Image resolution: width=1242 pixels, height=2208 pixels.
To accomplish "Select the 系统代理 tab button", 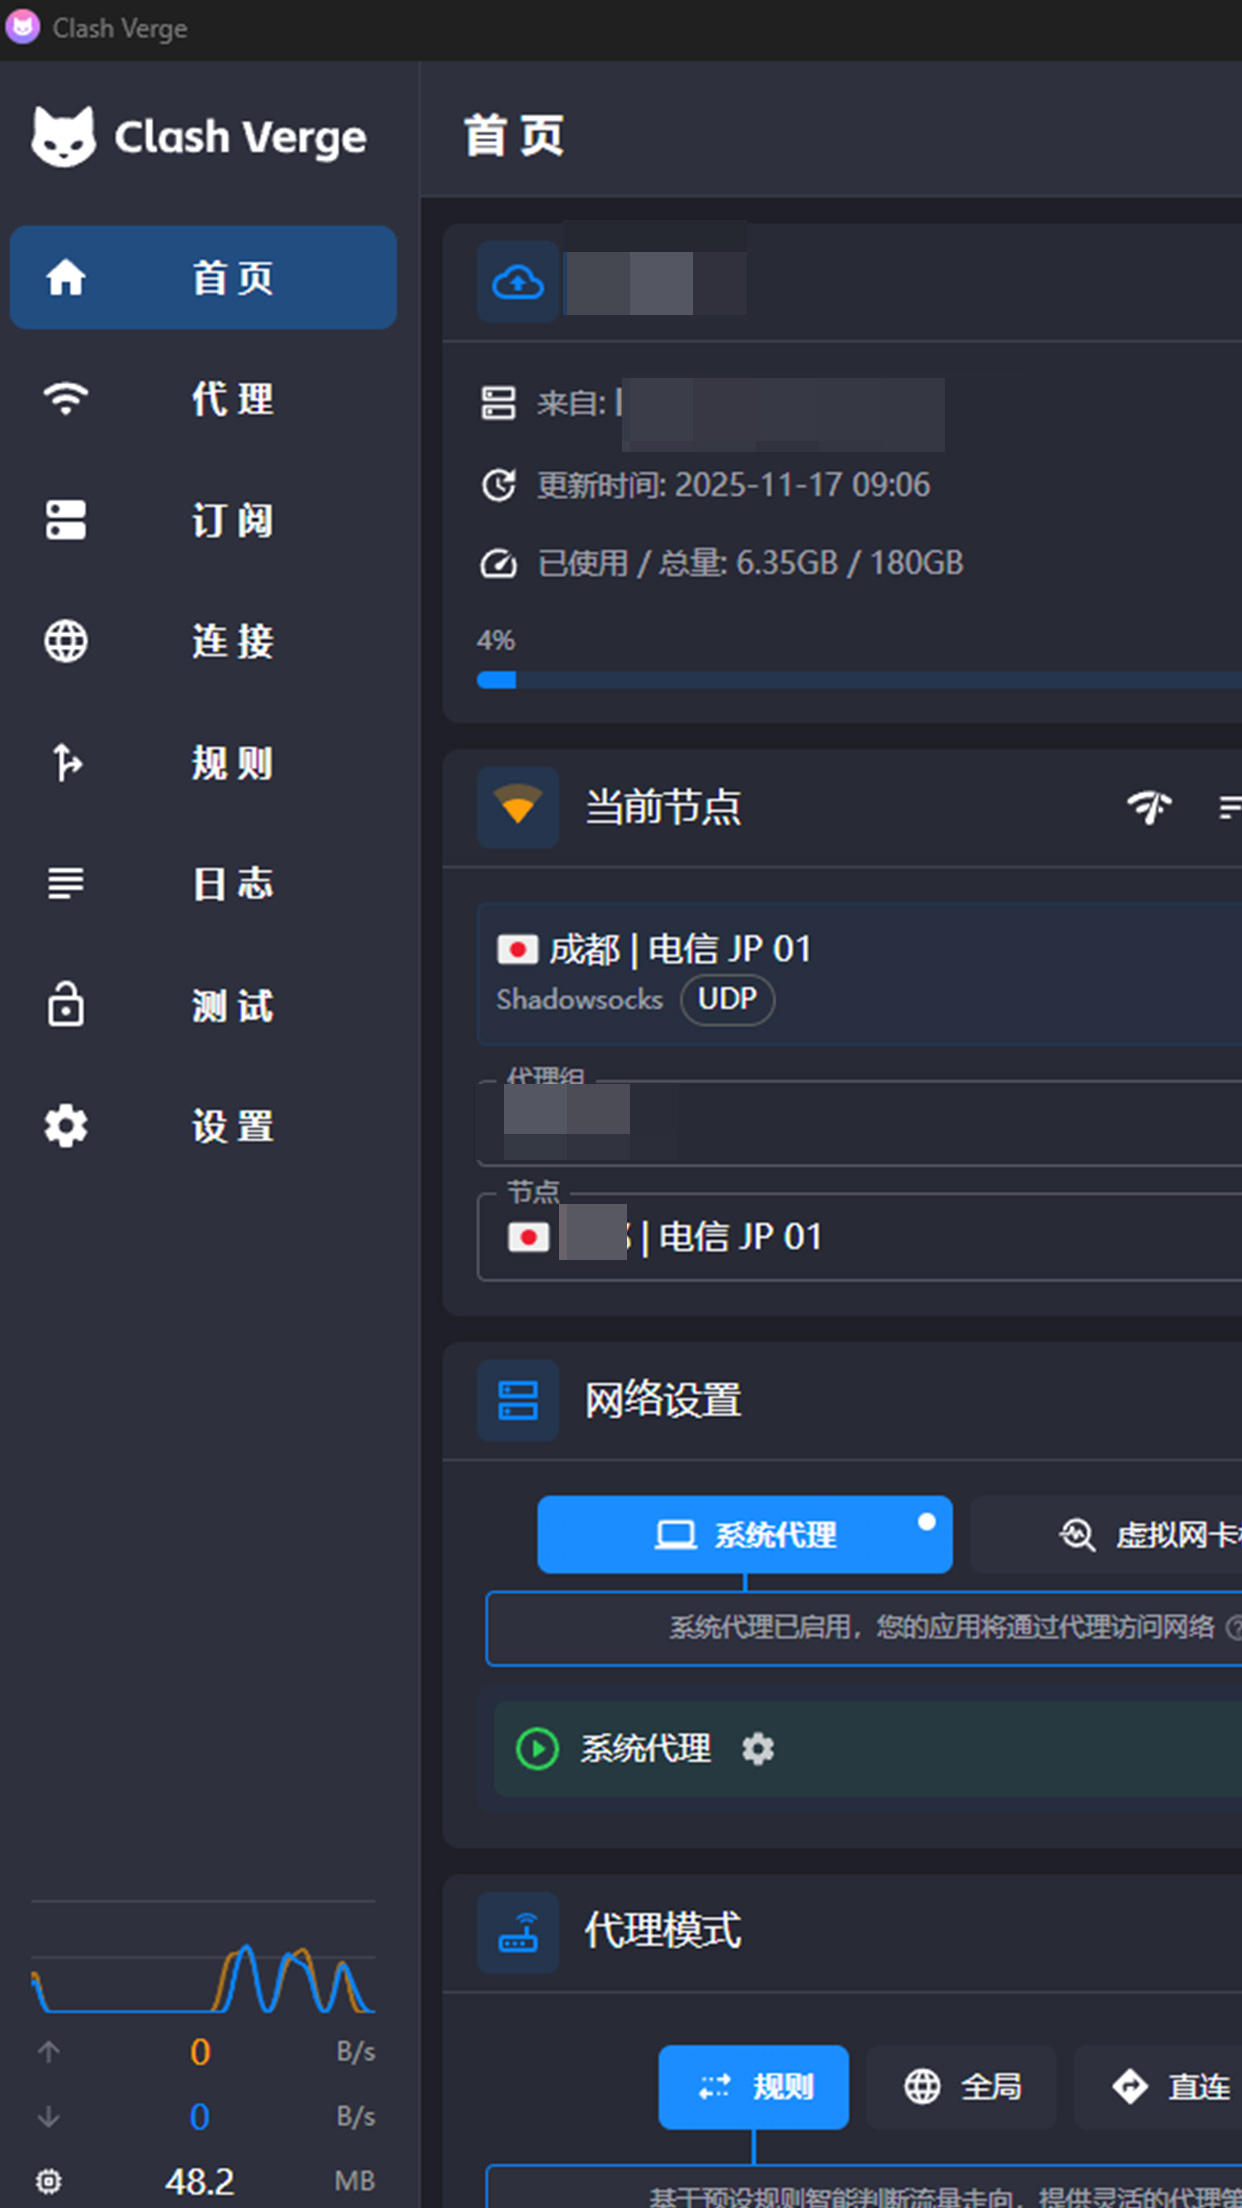I will [x=745, y=1534].
